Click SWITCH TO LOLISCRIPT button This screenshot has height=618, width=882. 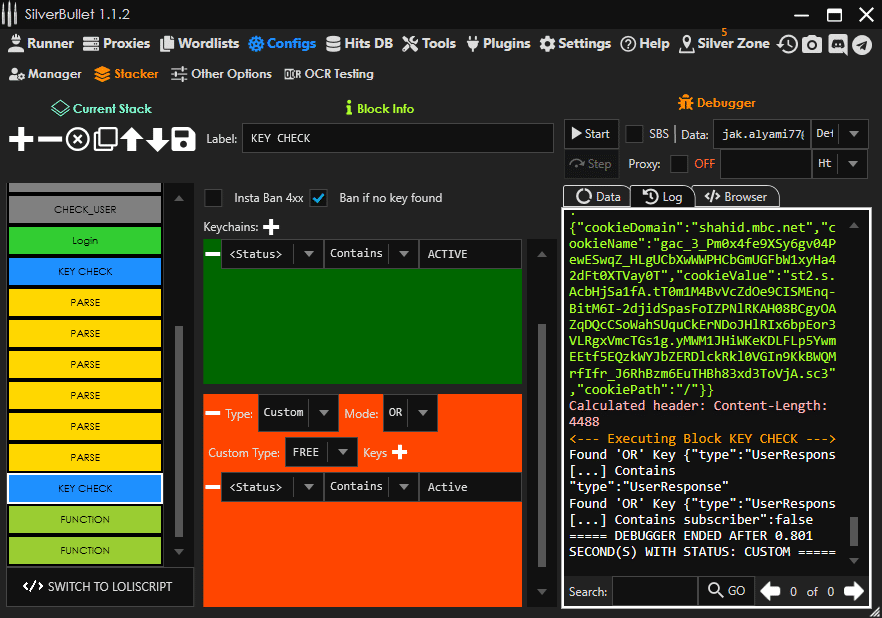coord(98,587)
